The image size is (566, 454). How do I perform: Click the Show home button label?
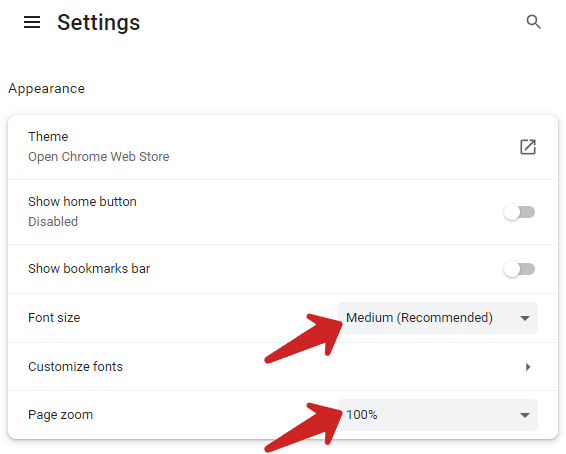click(x=82, y=201)
